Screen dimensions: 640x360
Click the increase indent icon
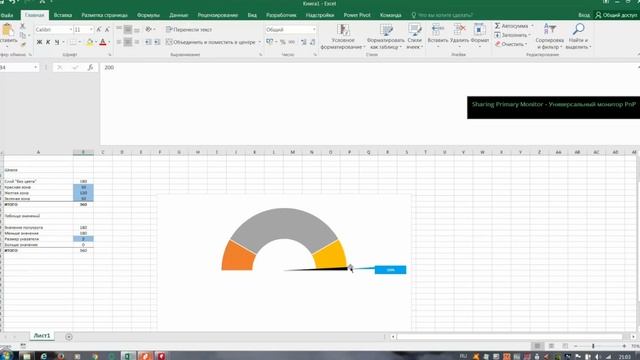(x=157, y=42)
